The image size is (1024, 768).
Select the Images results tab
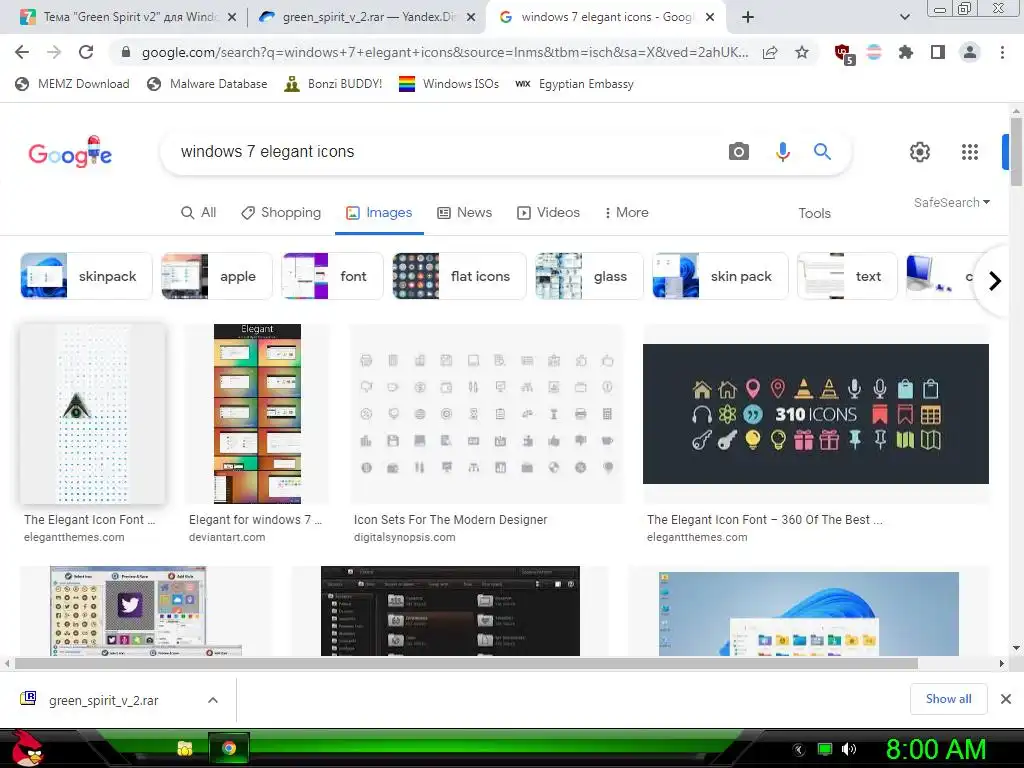379,212
